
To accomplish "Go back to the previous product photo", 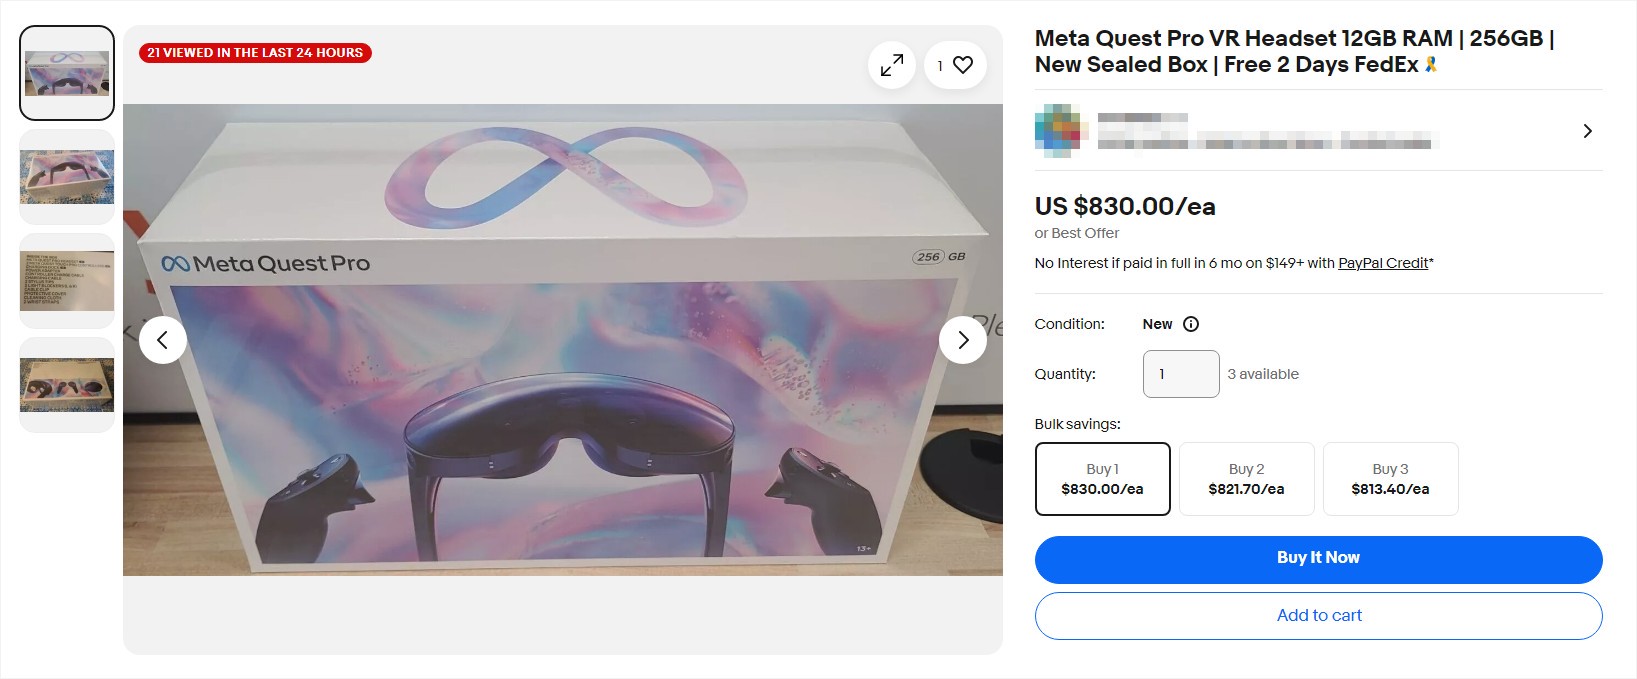I will point(162,340).
